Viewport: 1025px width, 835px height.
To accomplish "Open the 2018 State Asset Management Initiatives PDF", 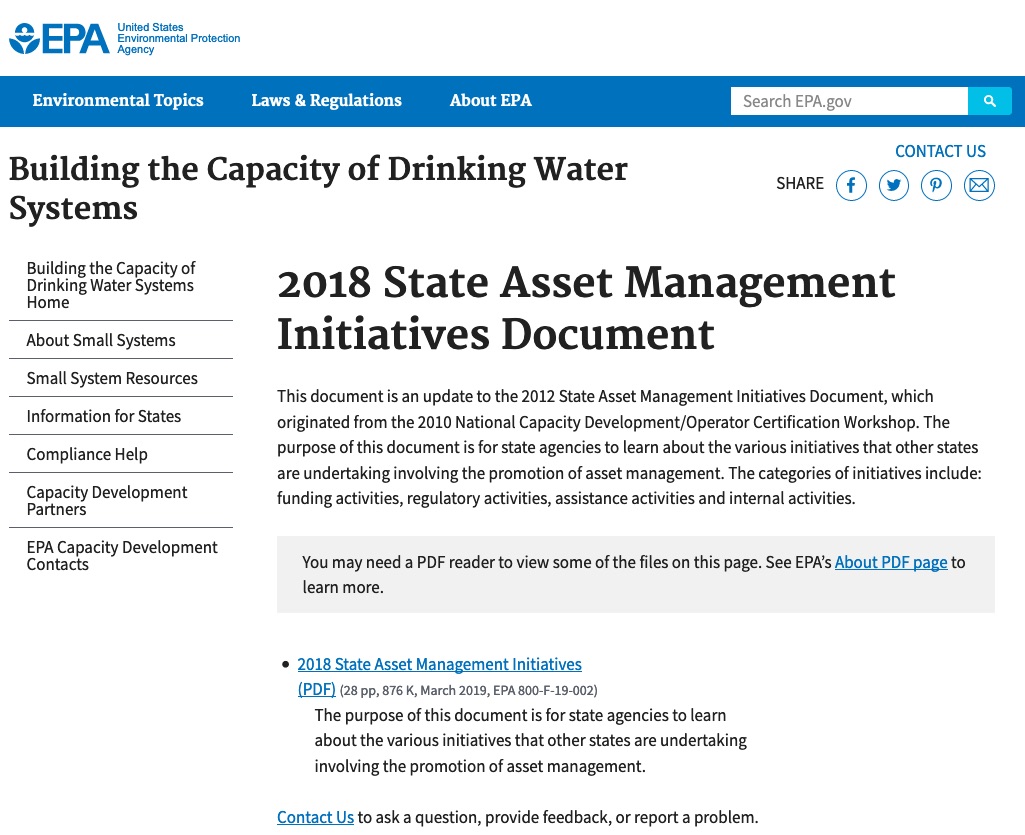I will pyautogui.click(x=439, y=664).
